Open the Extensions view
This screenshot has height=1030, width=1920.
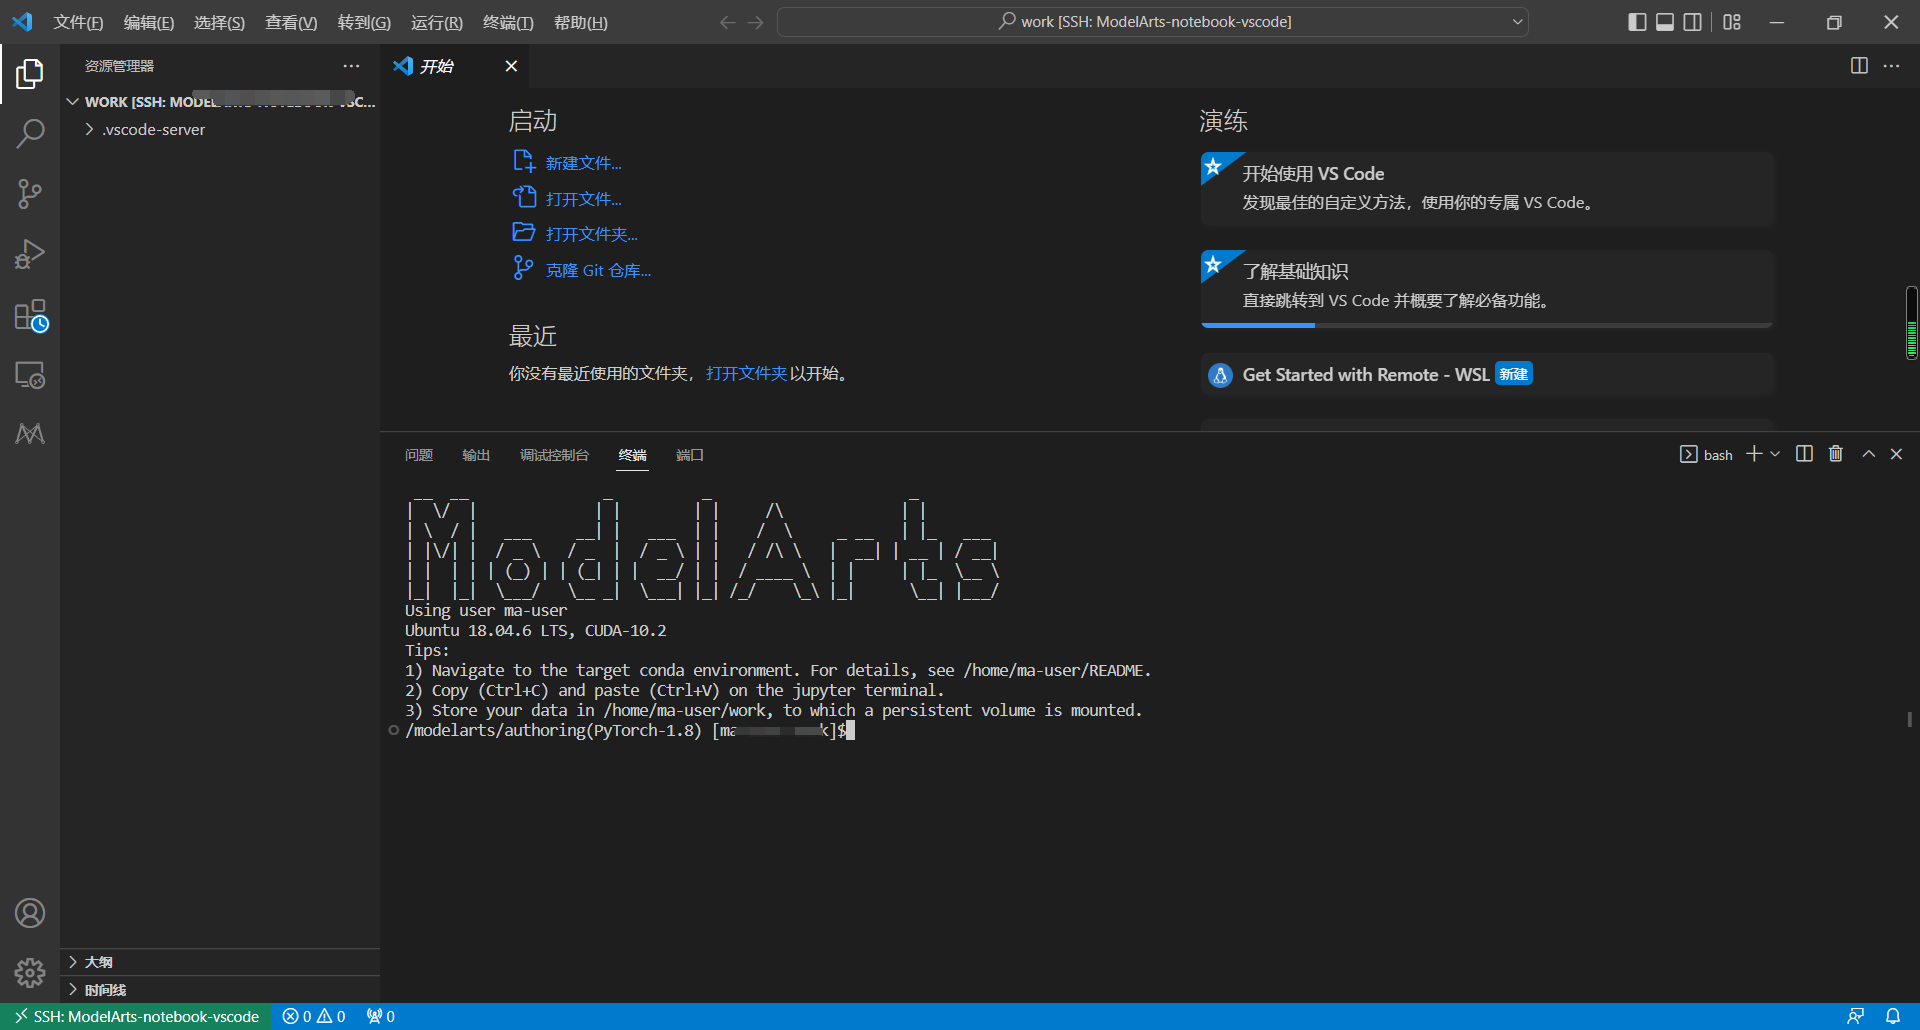(30, 316)
